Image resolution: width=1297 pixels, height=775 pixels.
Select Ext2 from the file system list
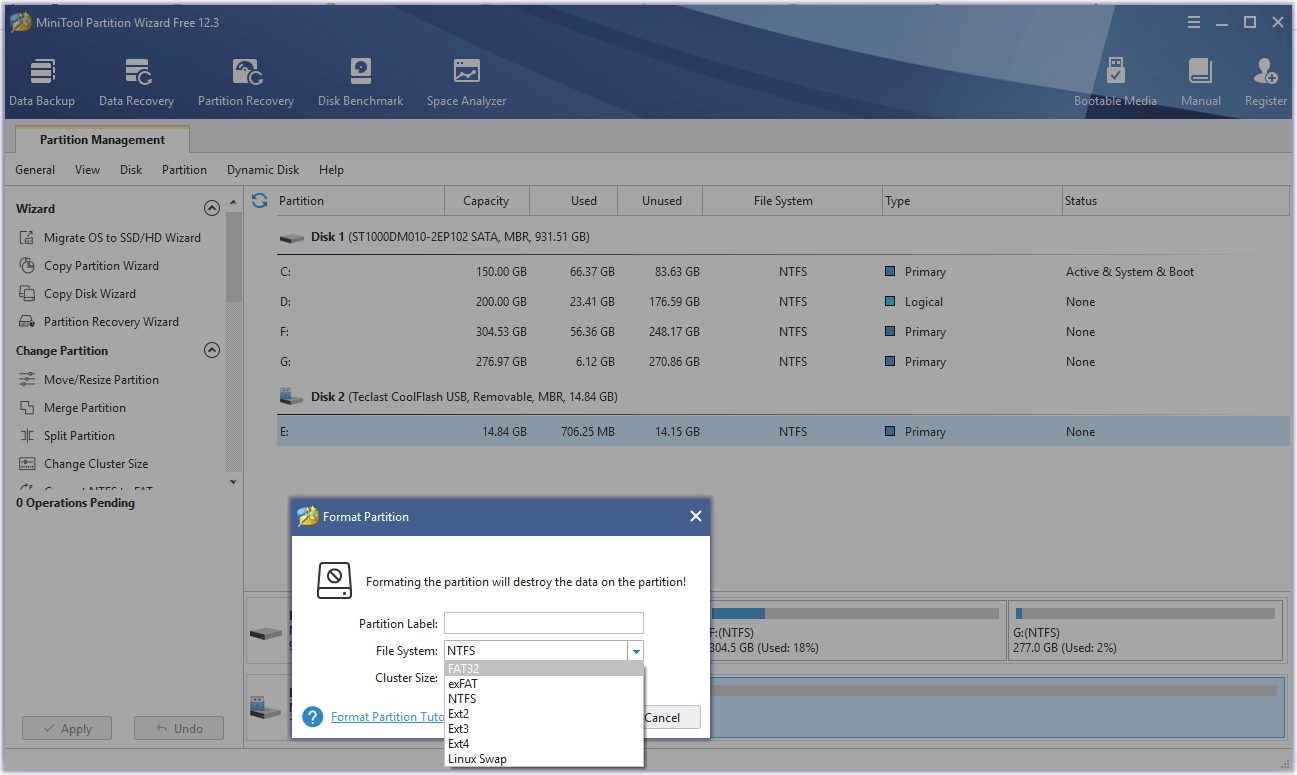pos(544,714)
